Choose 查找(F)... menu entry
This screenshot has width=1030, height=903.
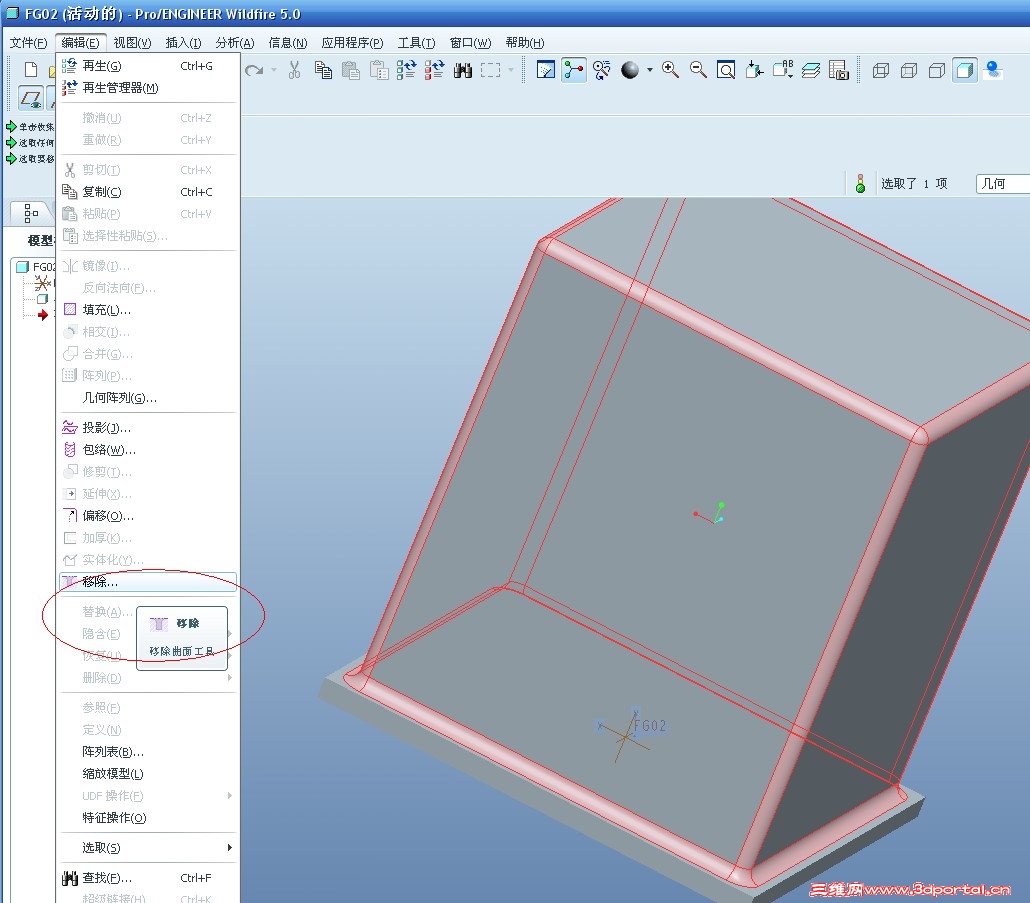pyautogui.click(x=147, y=877)
